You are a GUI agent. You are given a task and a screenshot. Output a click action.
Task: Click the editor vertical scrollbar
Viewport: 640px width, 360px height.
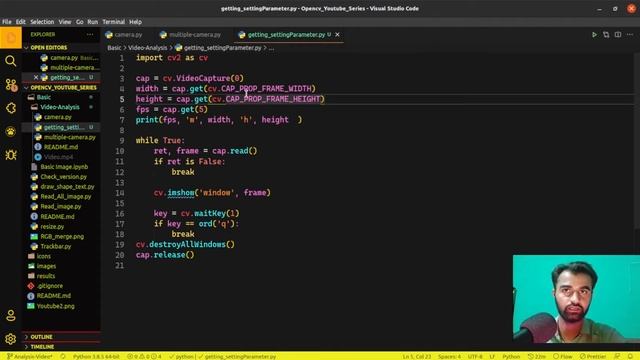click(637, 141)
